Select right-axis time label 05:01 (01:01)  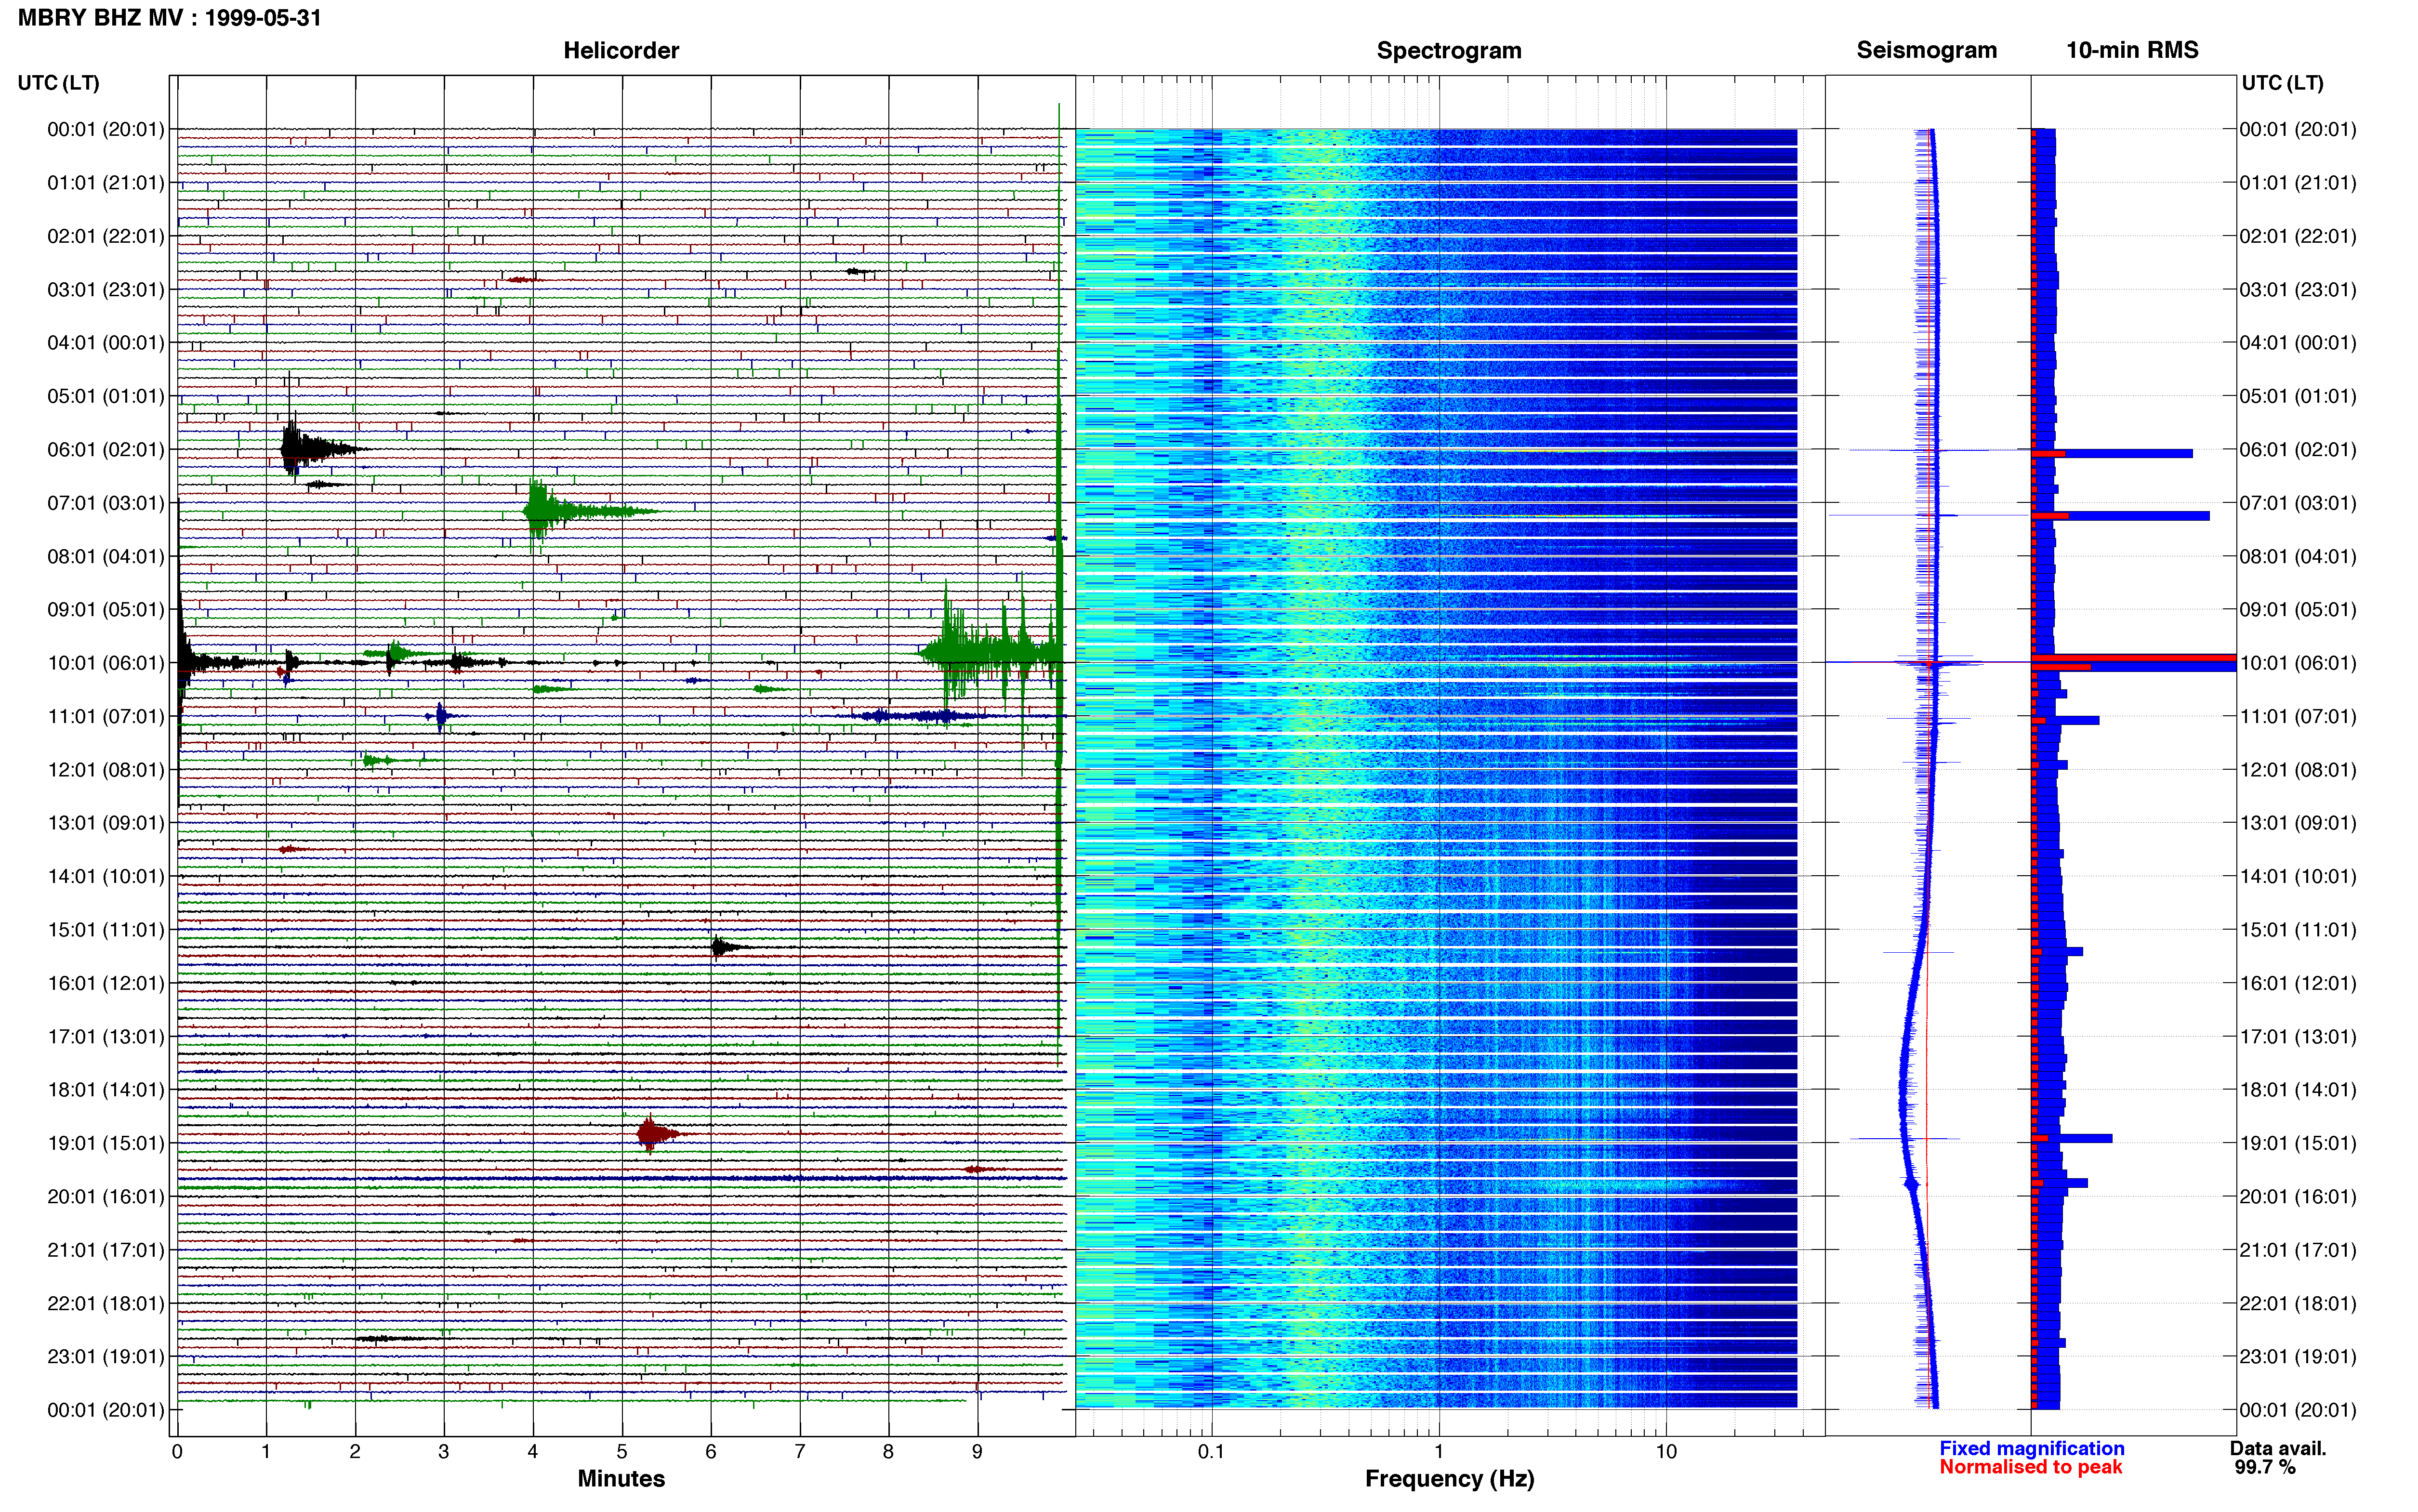(x=2298, y=396)
